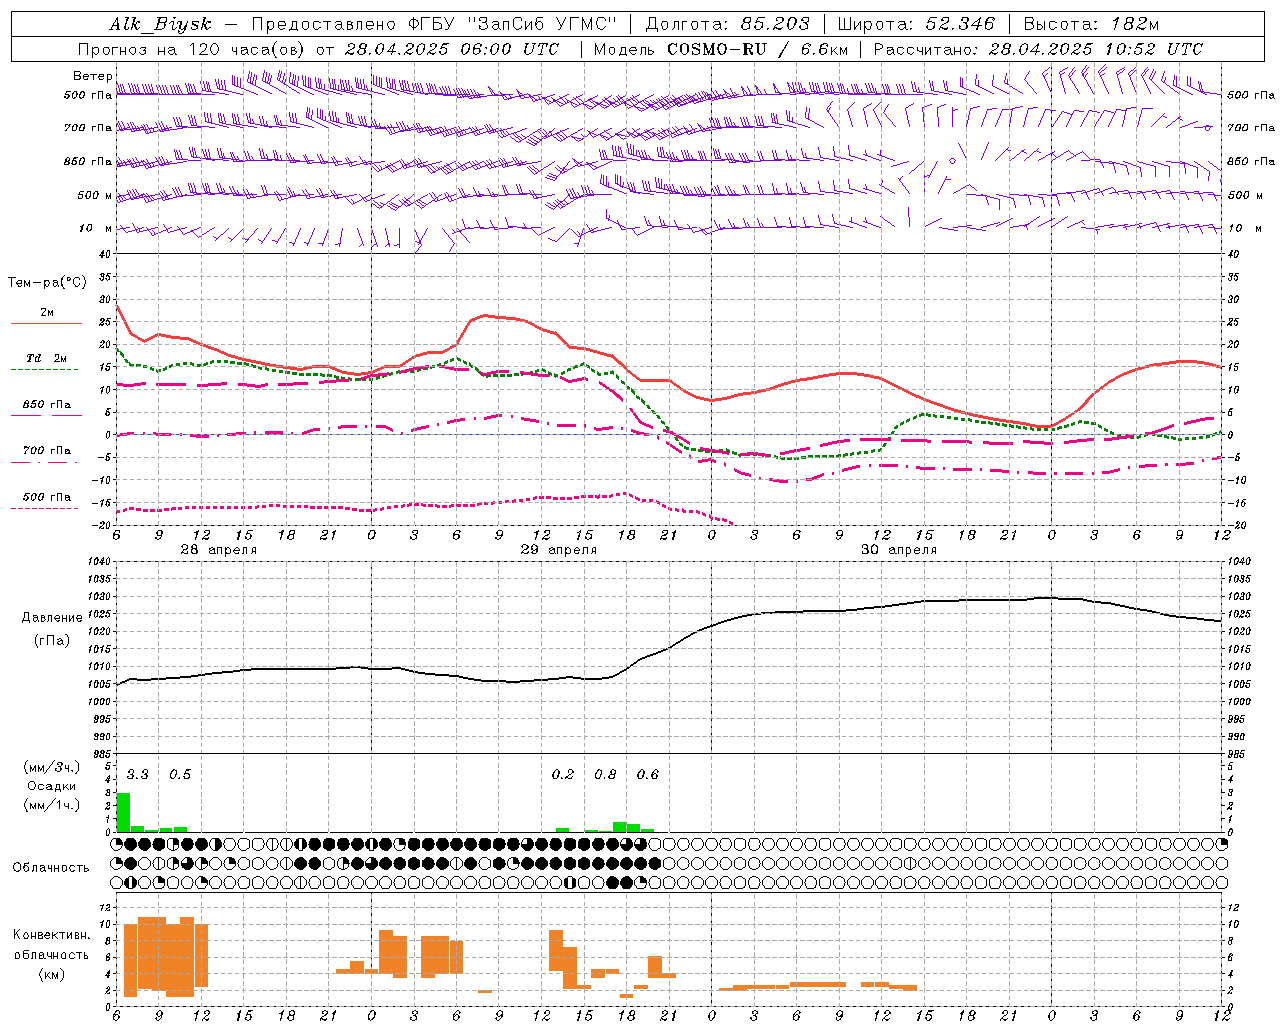This screenshot has height=1024, width=1280.
Task: Click the Осадки precipitation label
Action: tap(51, 786)
